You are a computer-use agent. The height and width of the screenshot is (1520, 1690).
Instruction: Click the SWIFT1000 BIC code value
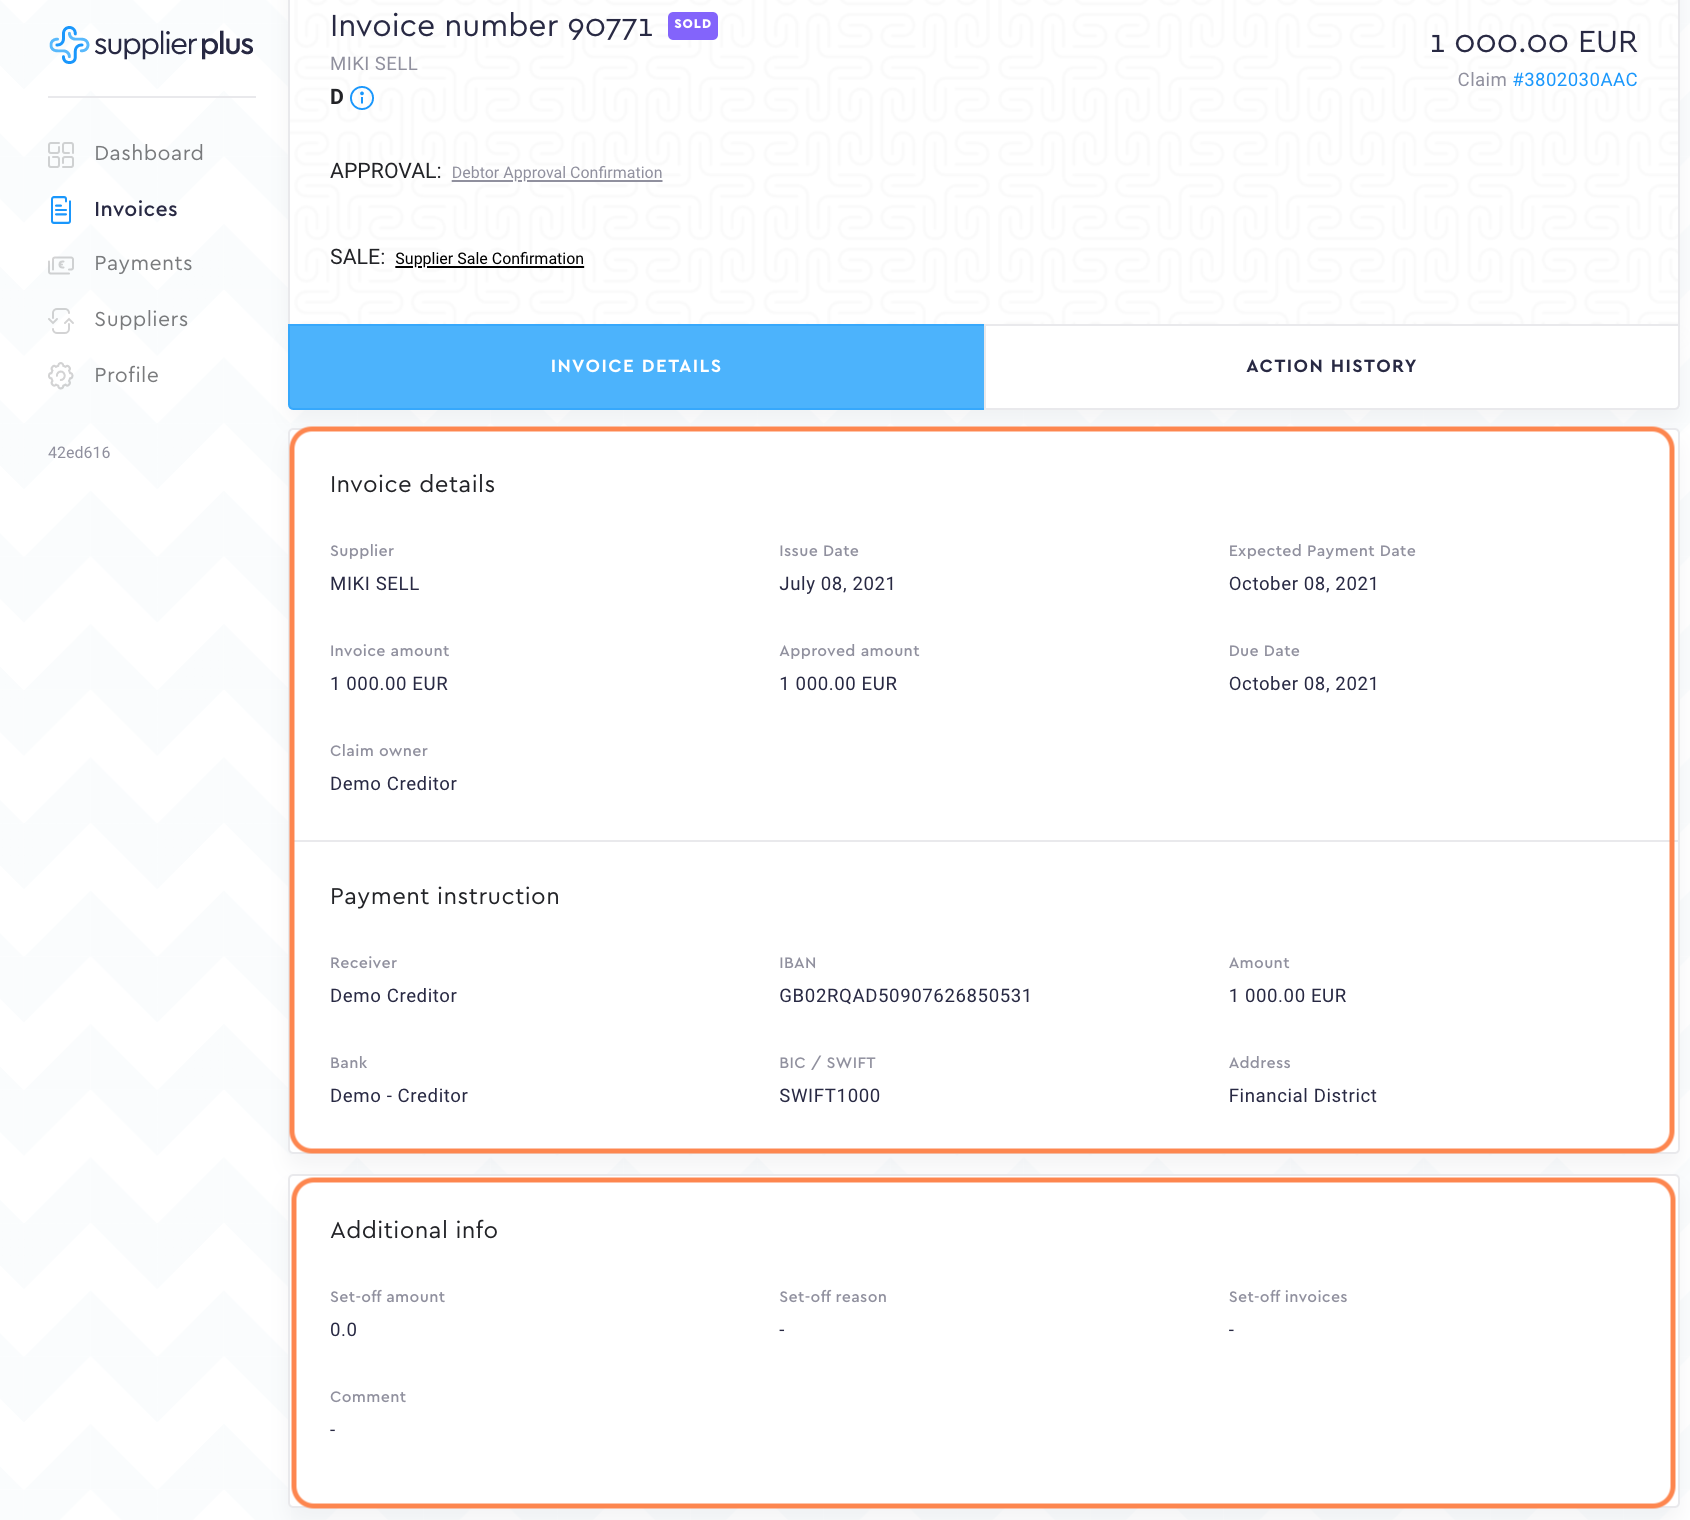pos(829,1096)
